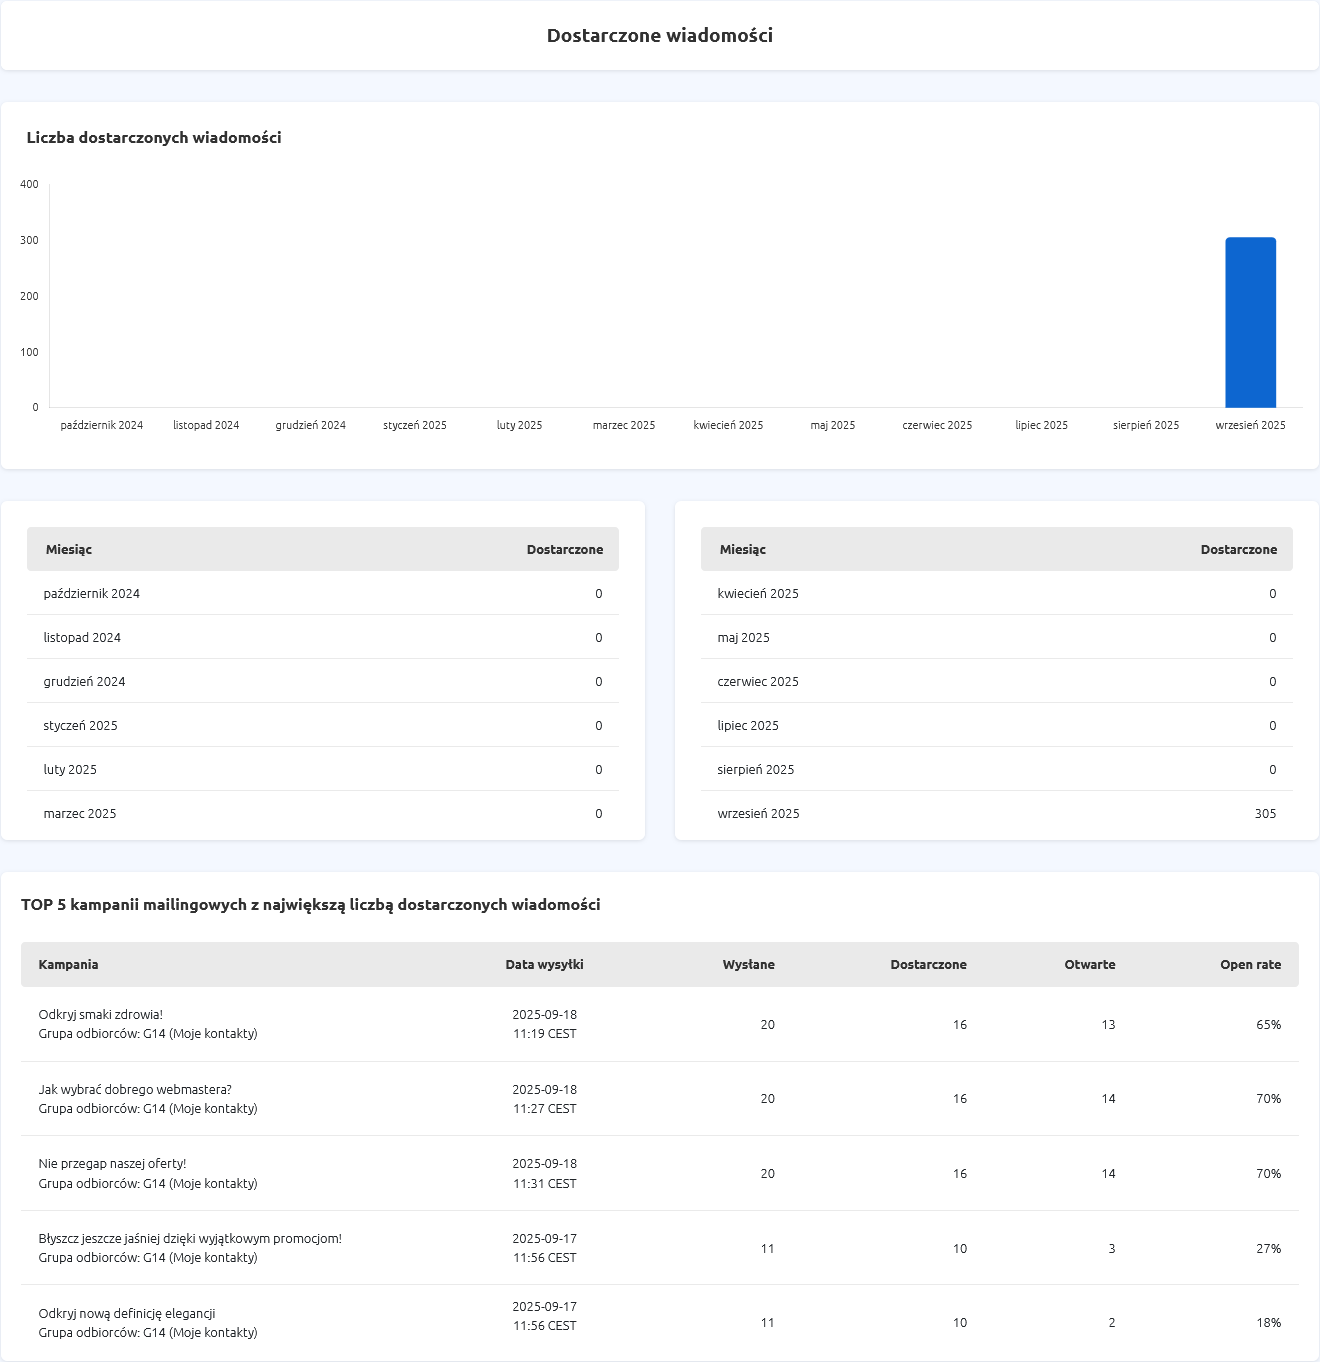1320x1362 pixels.
Task: Click the 'Dostarczone wiadomości' page title
Action: [x=659, y=36]
